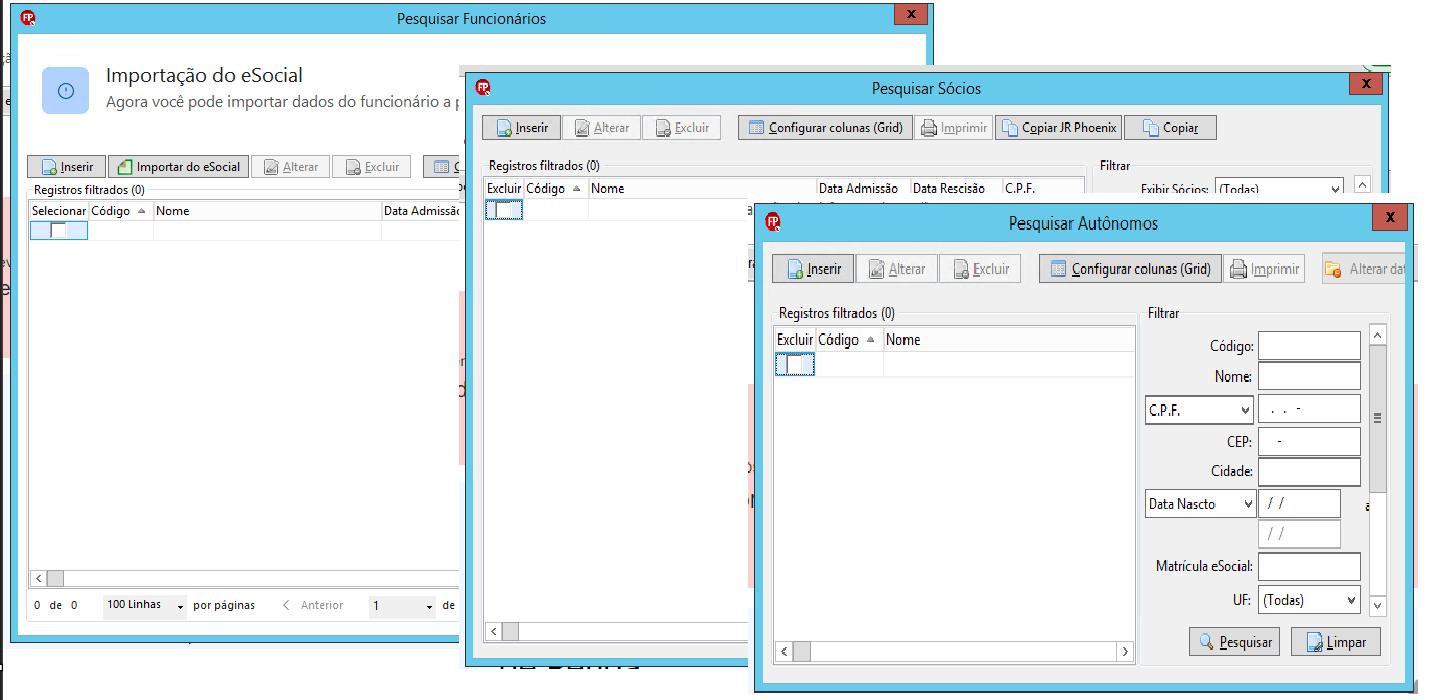Open Configurar colunas (Grid) in Autônomos window

[x=1130, y=269]
